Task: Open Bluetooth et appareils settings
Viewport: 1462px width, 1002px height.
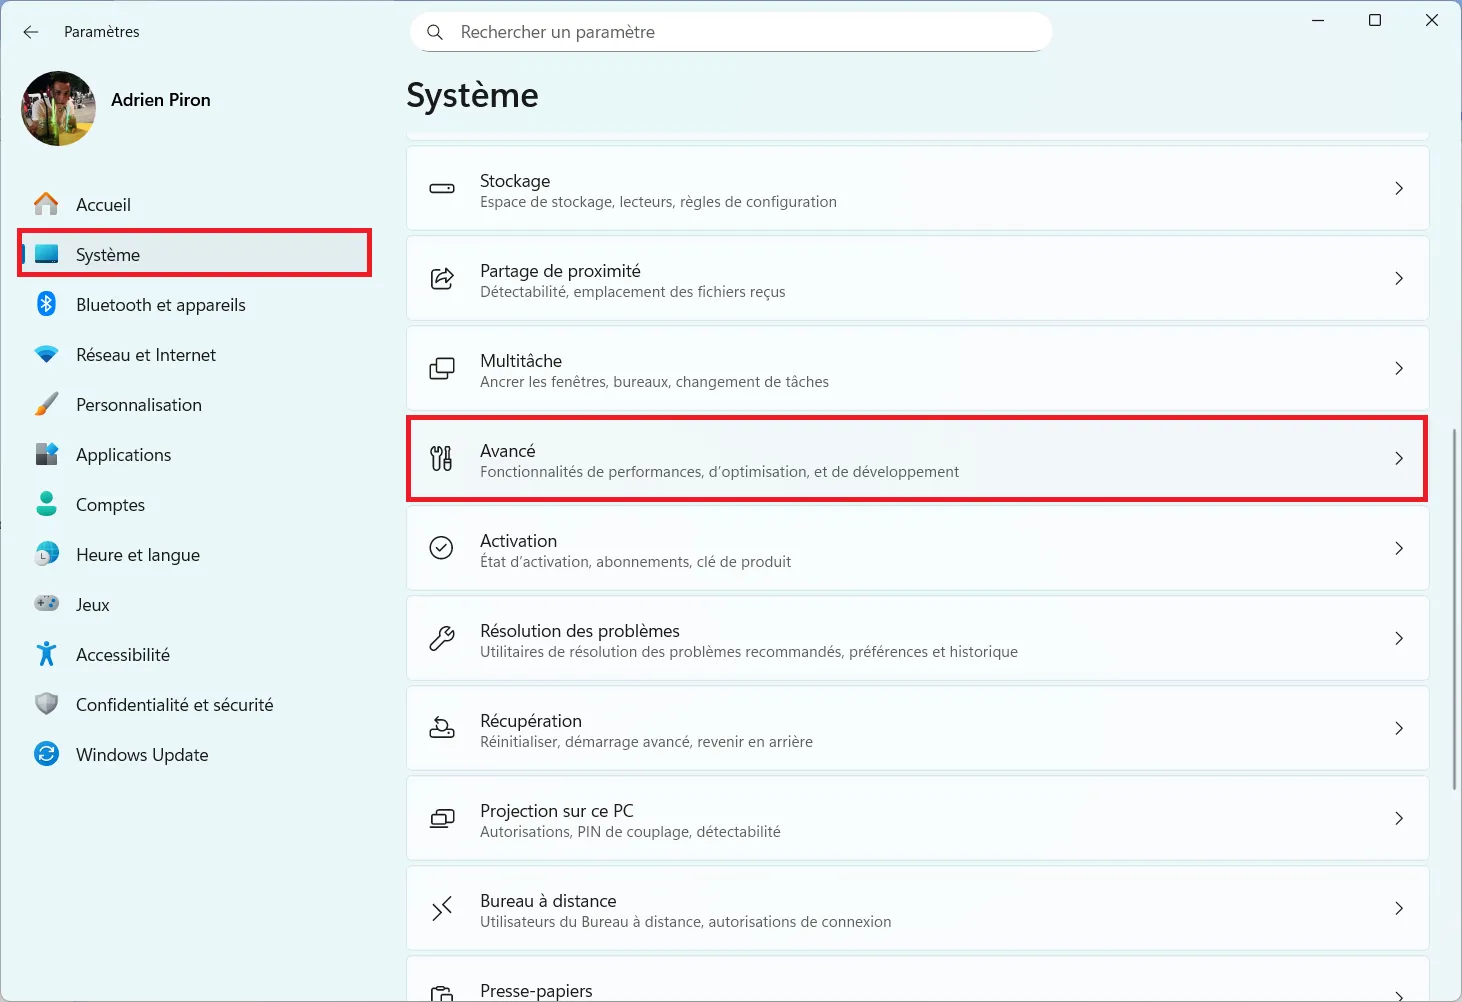Action: click(47, 304)
